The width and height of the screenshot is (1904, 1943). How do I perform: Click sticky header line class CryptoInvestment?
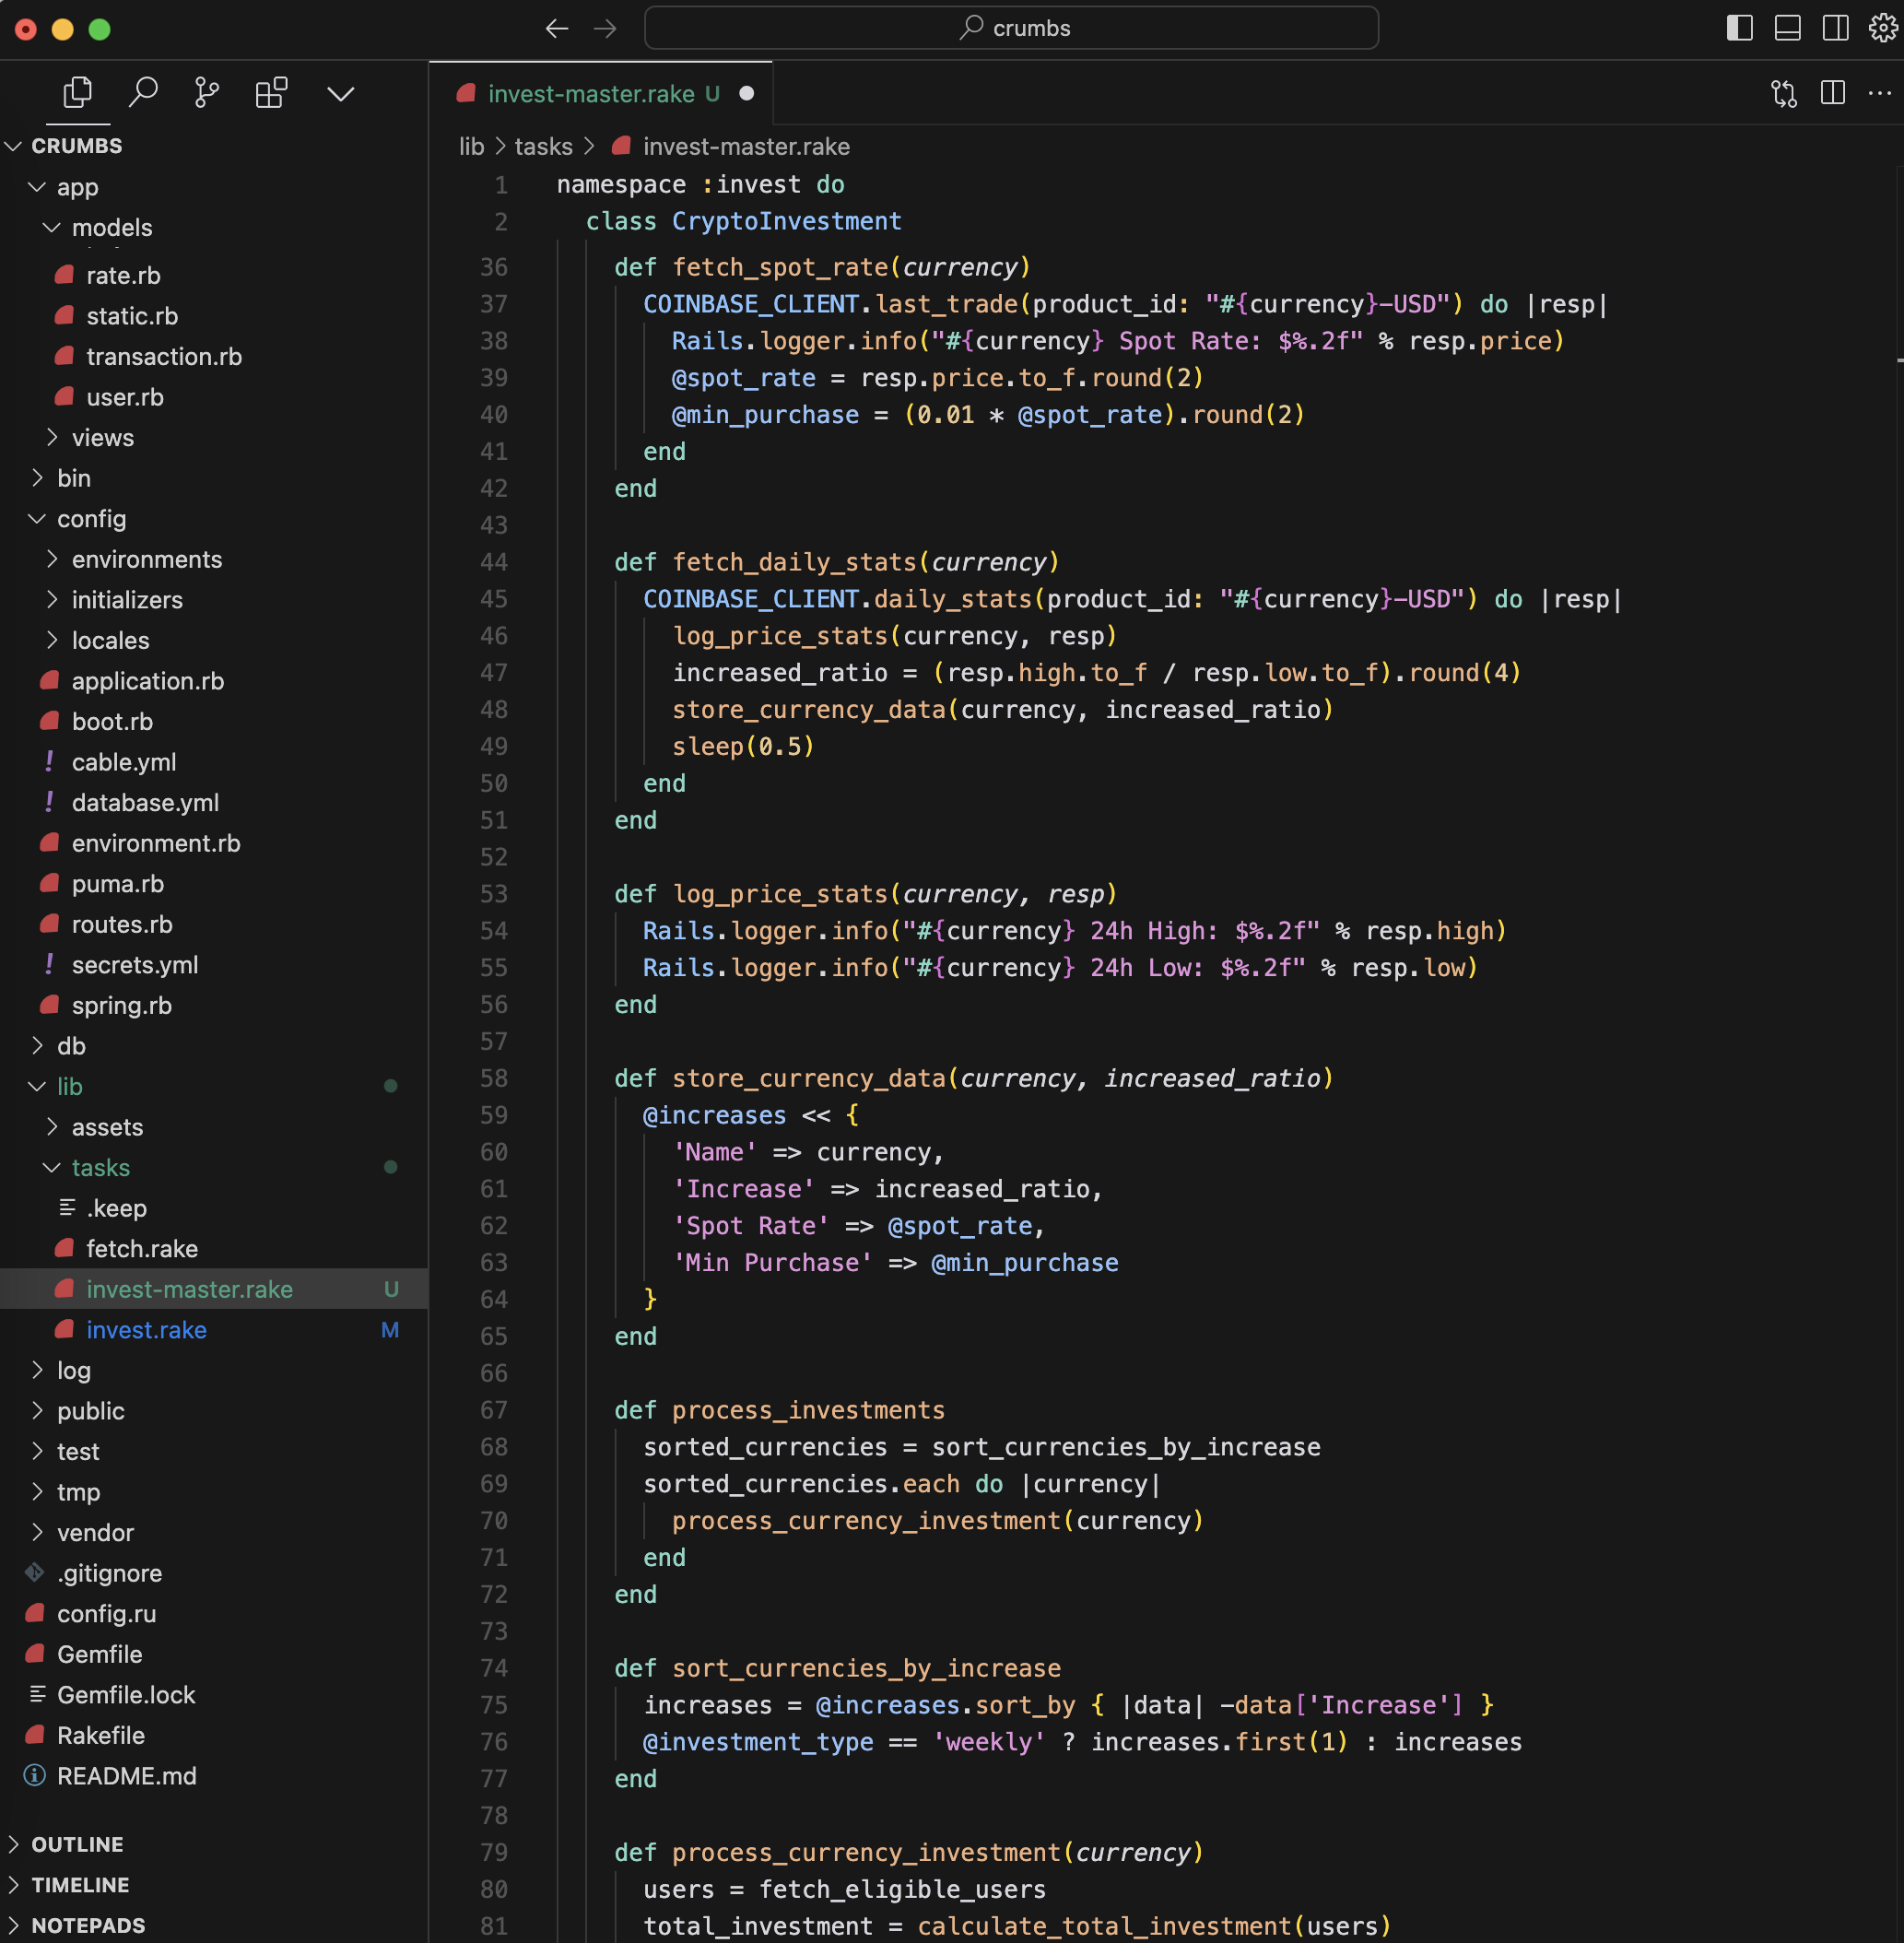click(743, 221)
